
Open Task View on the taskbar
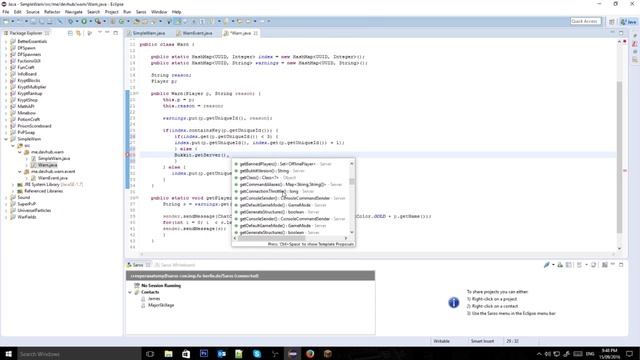click(150, 354)
